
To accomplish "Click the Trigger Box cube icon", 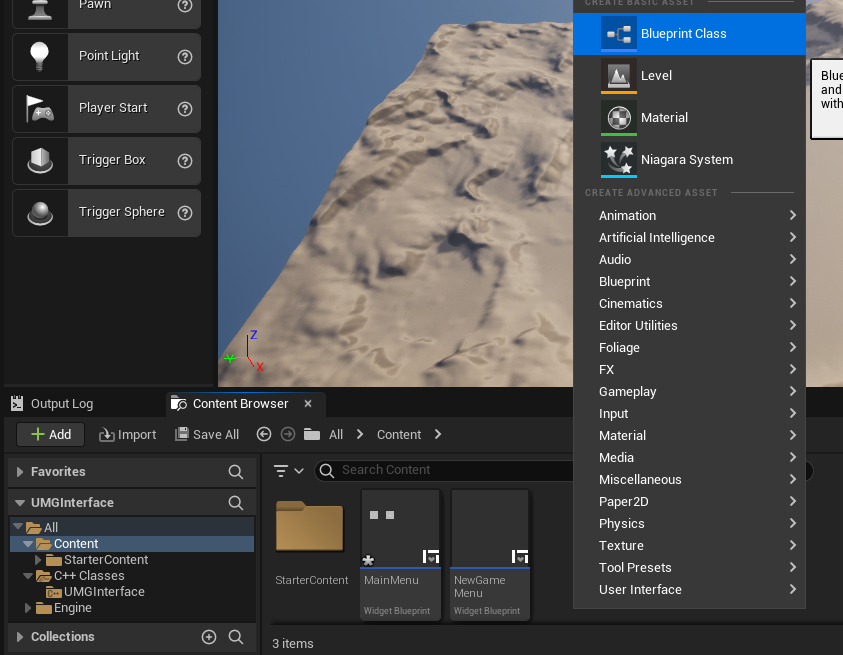I will pyautogui.click(x=40, y=160).
